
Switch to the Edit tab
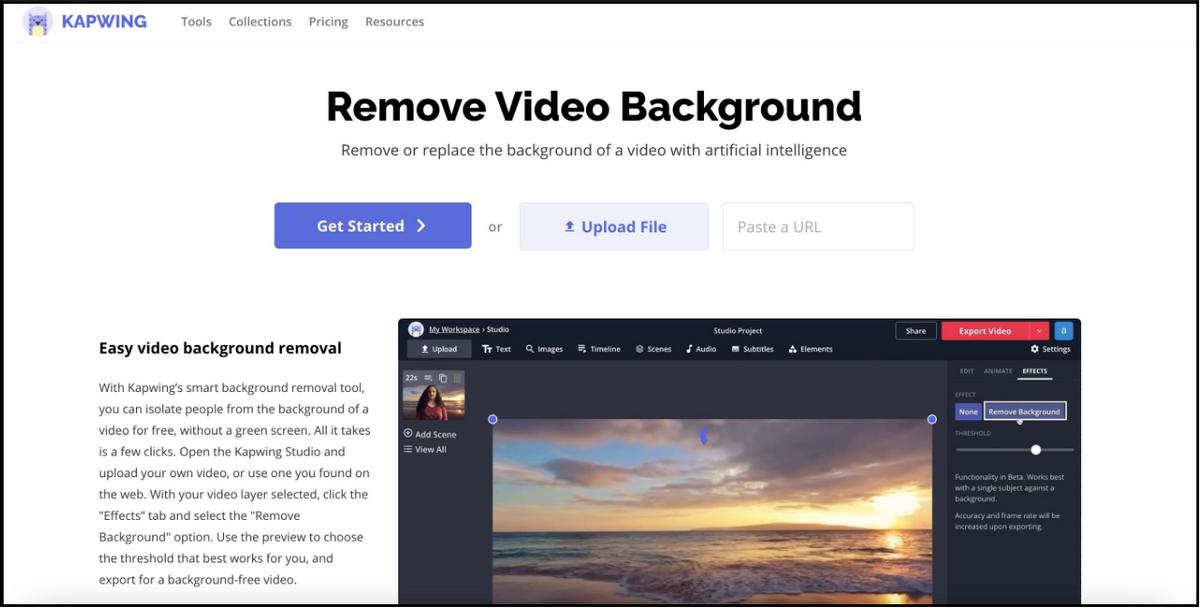[x=967, y=371]
